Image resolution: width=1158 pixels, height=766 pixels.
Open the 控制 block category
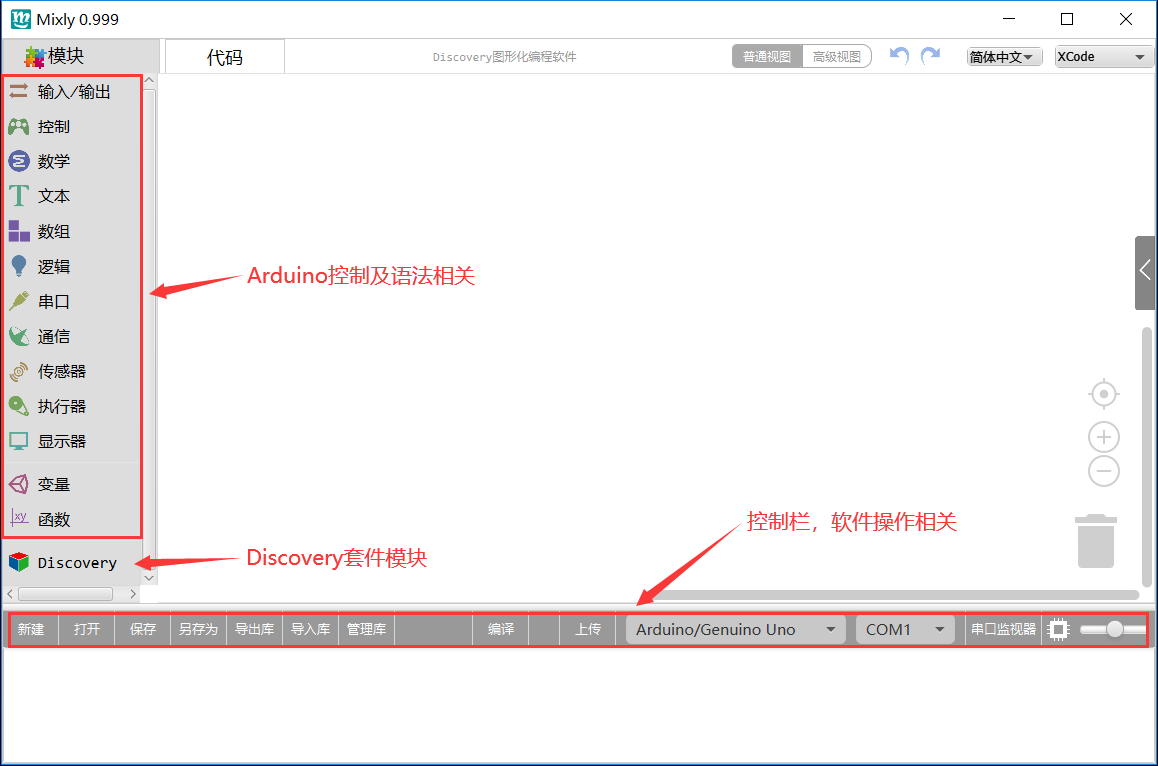(72, 126)
